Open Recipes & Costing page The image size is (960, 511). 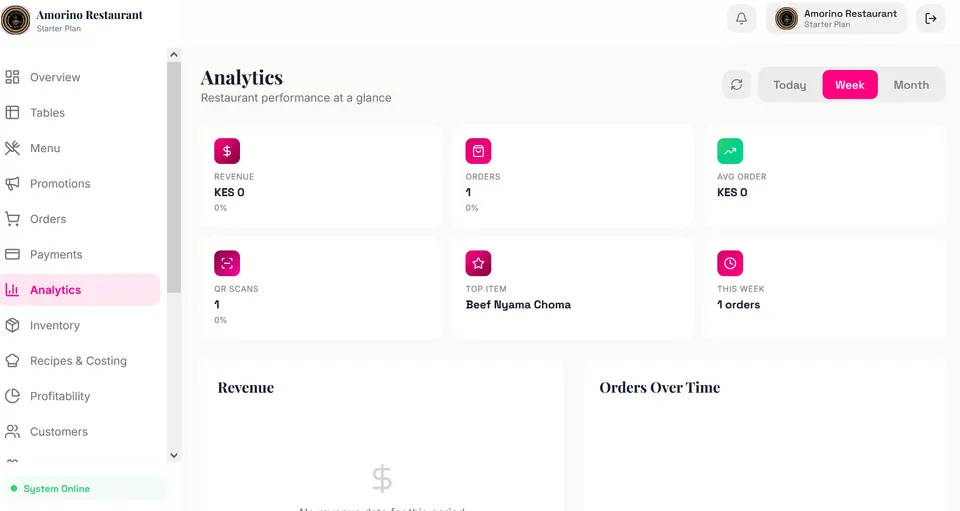80,361
